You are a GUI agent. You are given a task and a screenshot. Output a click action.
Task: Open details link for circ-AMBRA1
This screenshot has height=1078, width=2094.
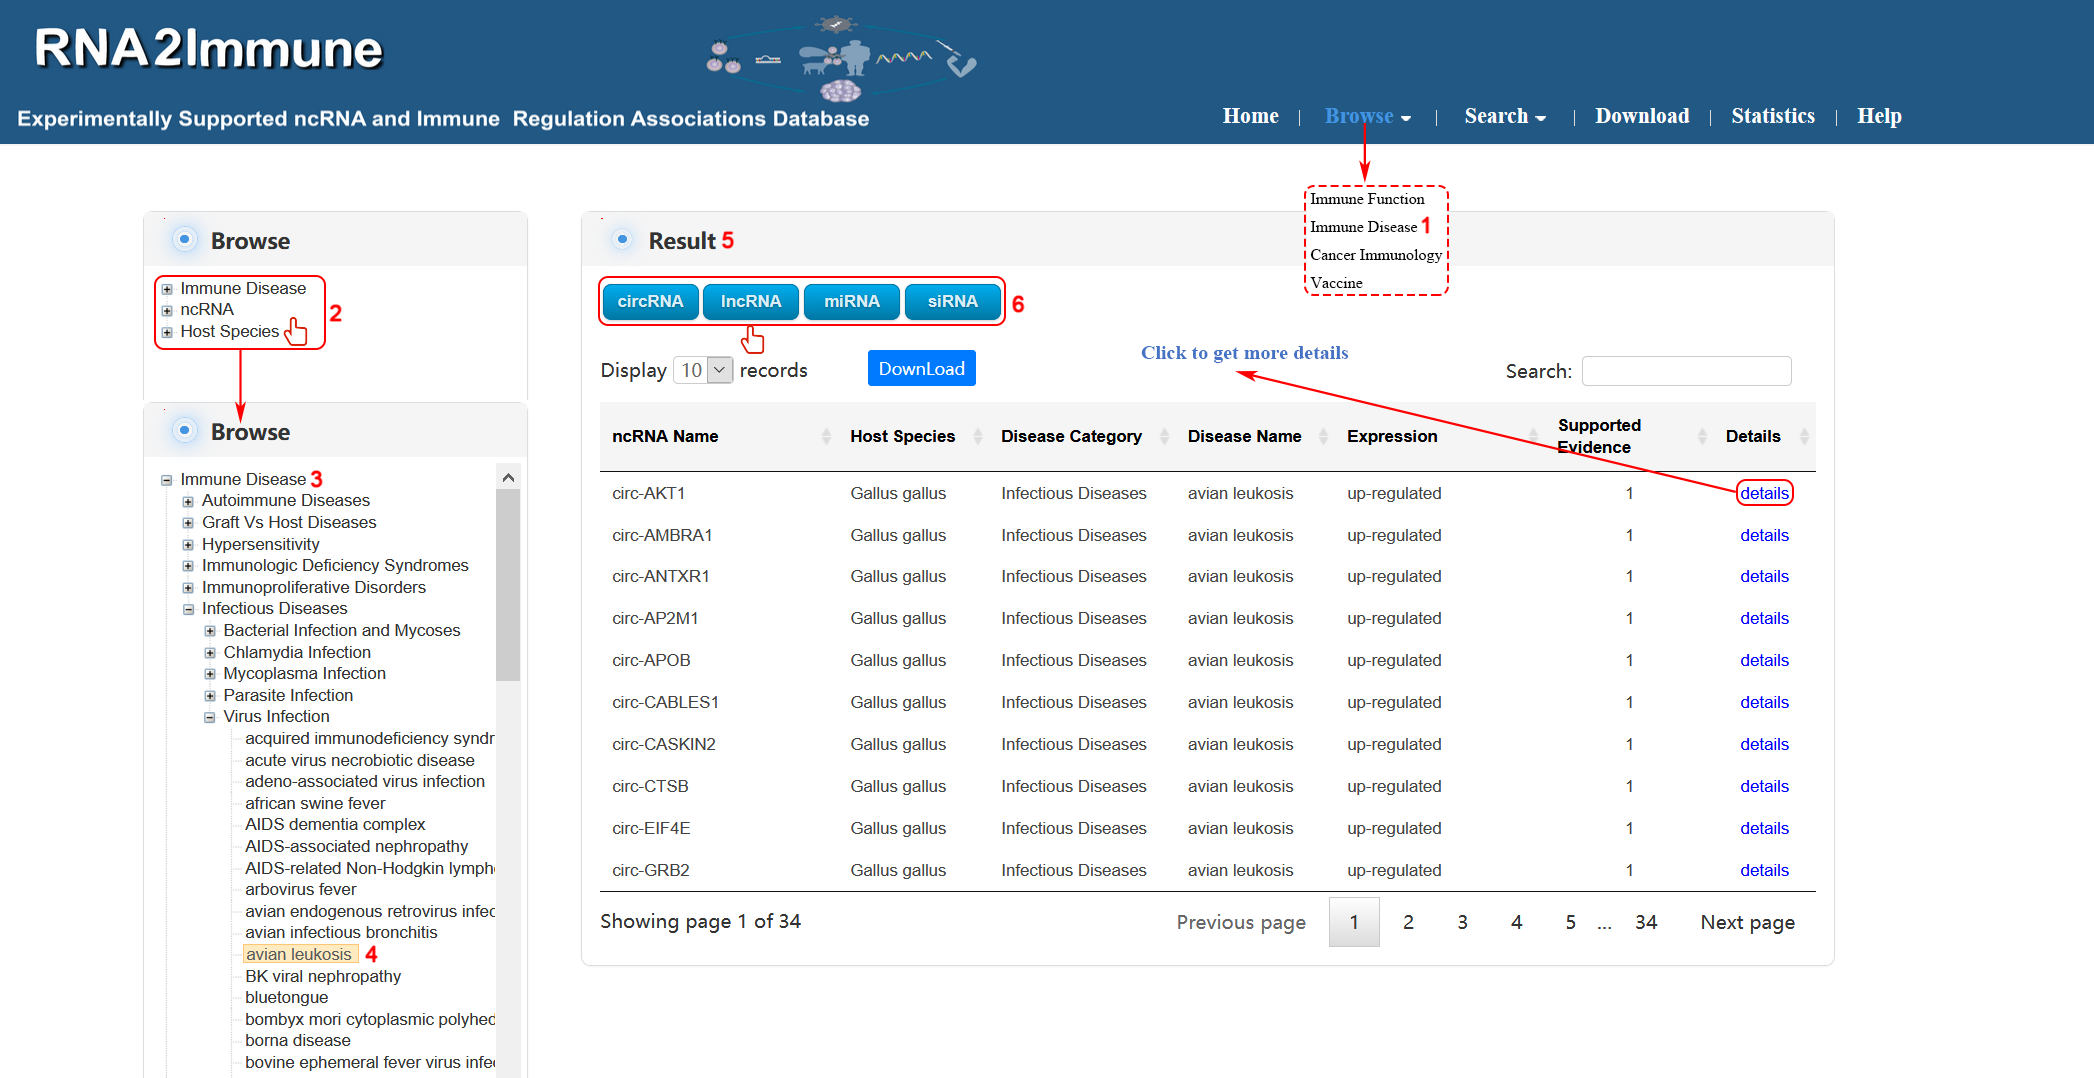pyautogui.click(x=1764, y=535)
